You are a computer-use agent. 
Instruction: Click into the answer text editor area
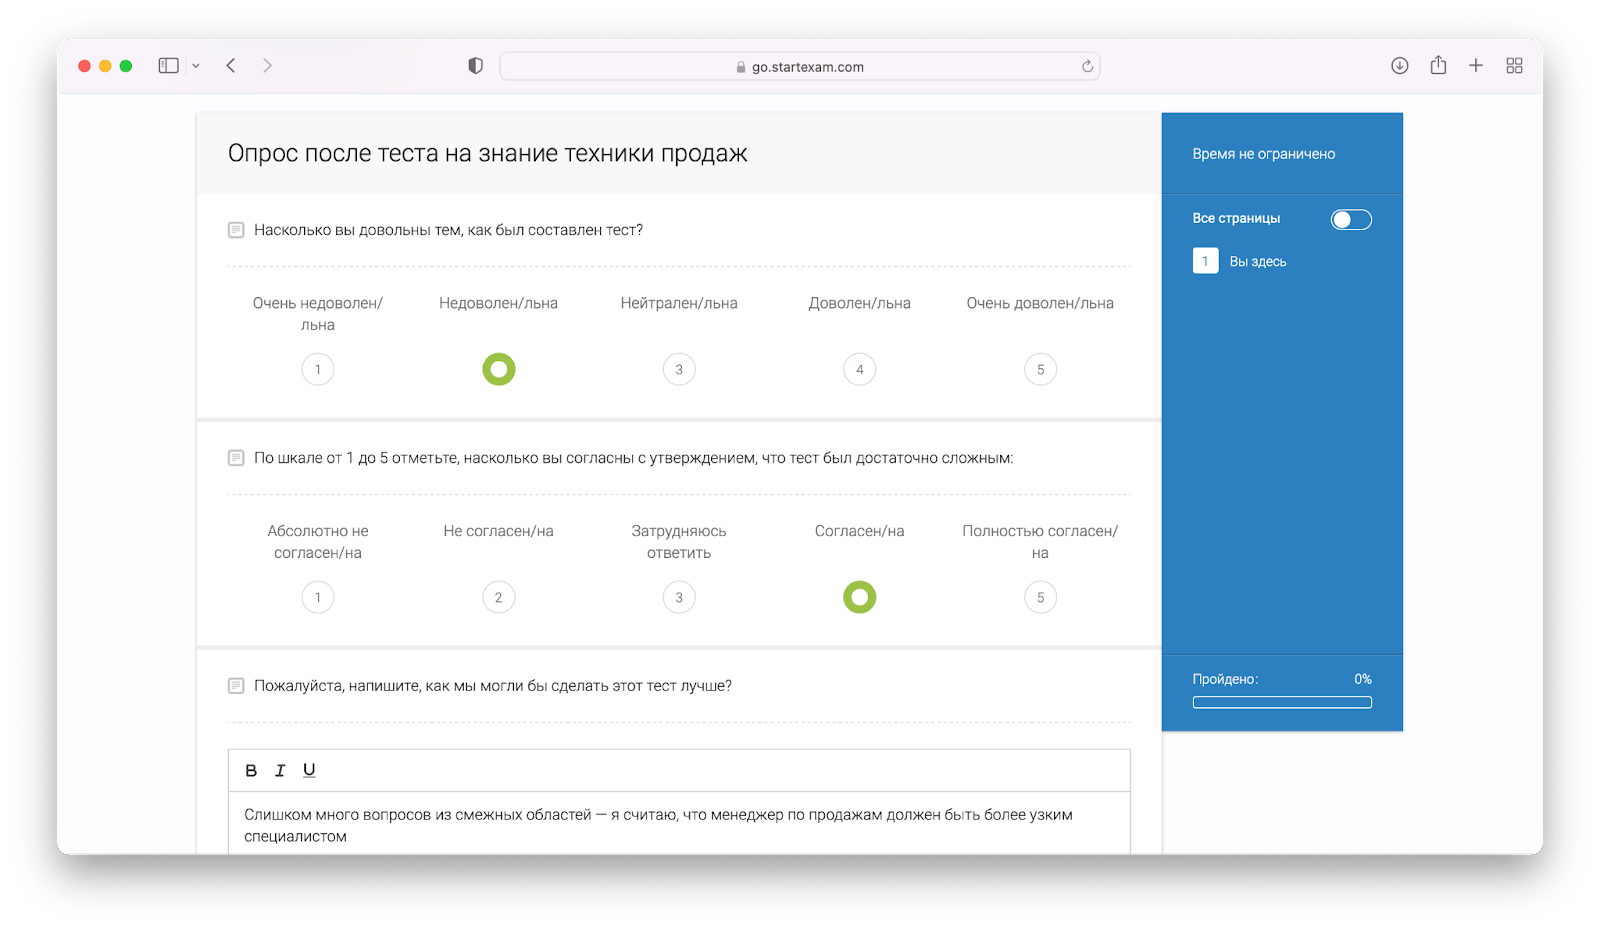tap(679, 824)
